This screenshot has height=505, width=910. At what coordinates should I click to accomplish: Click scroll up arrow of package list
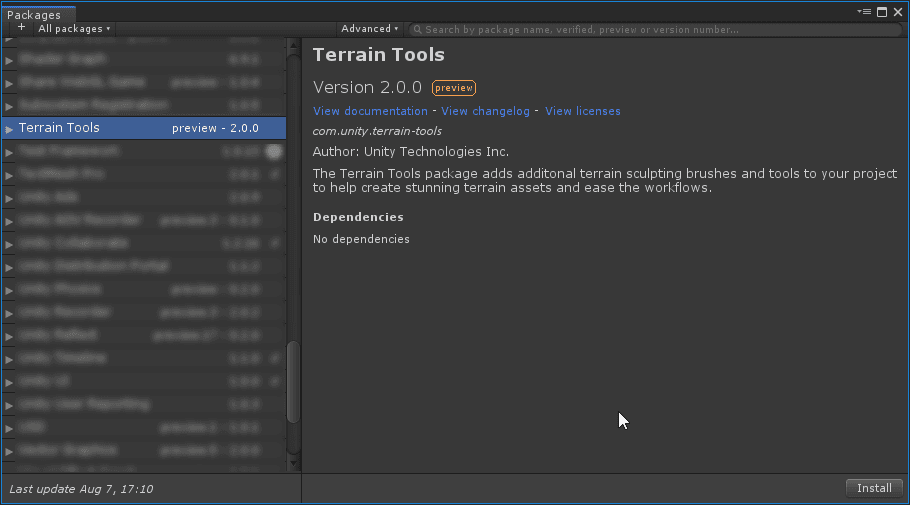(x=293, y=45)
